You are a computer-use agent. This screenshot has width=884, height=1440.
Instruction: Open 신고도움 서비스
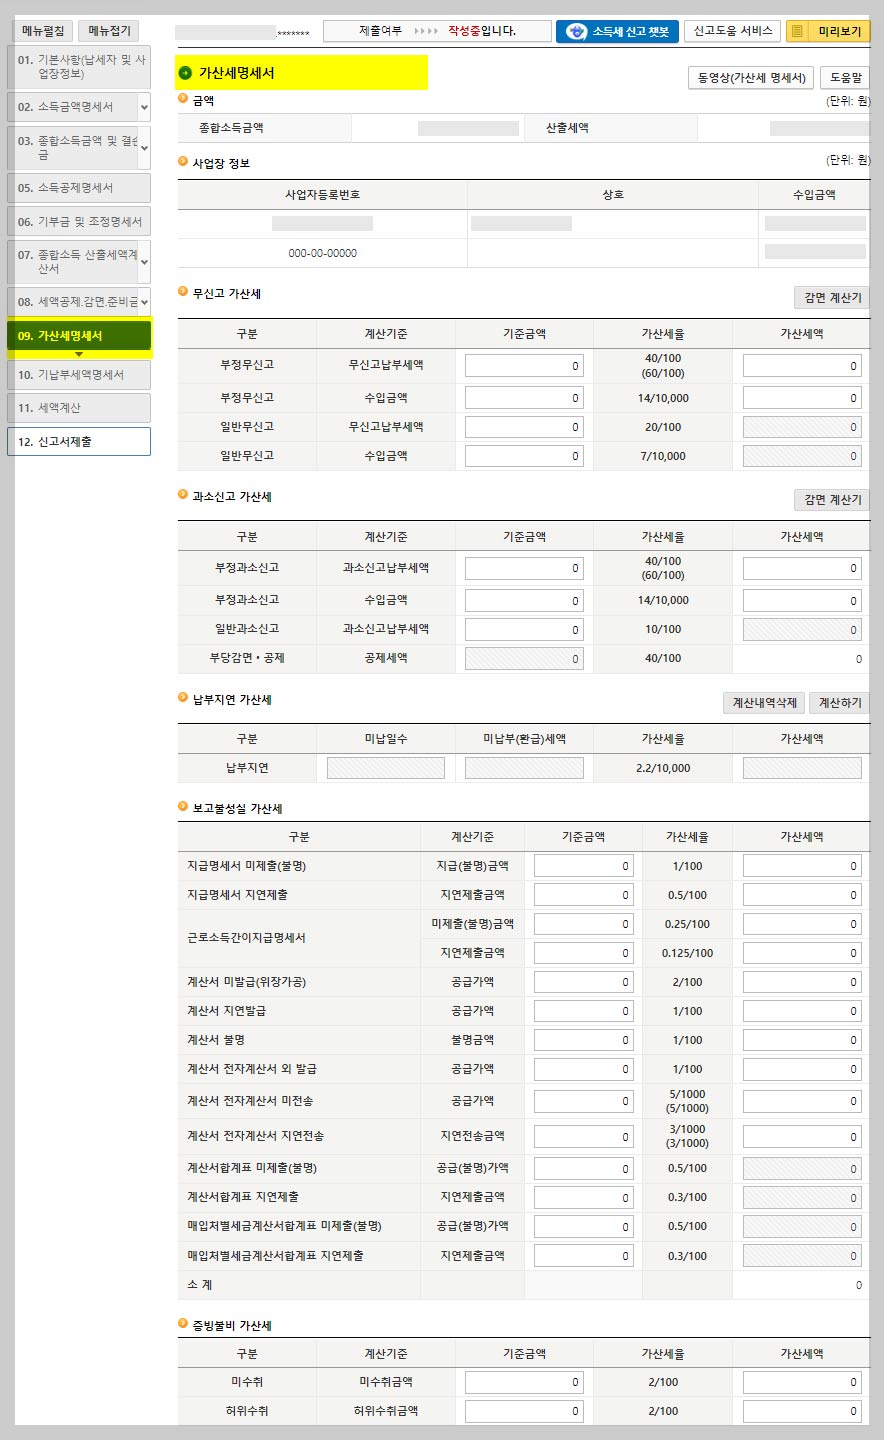733,31
